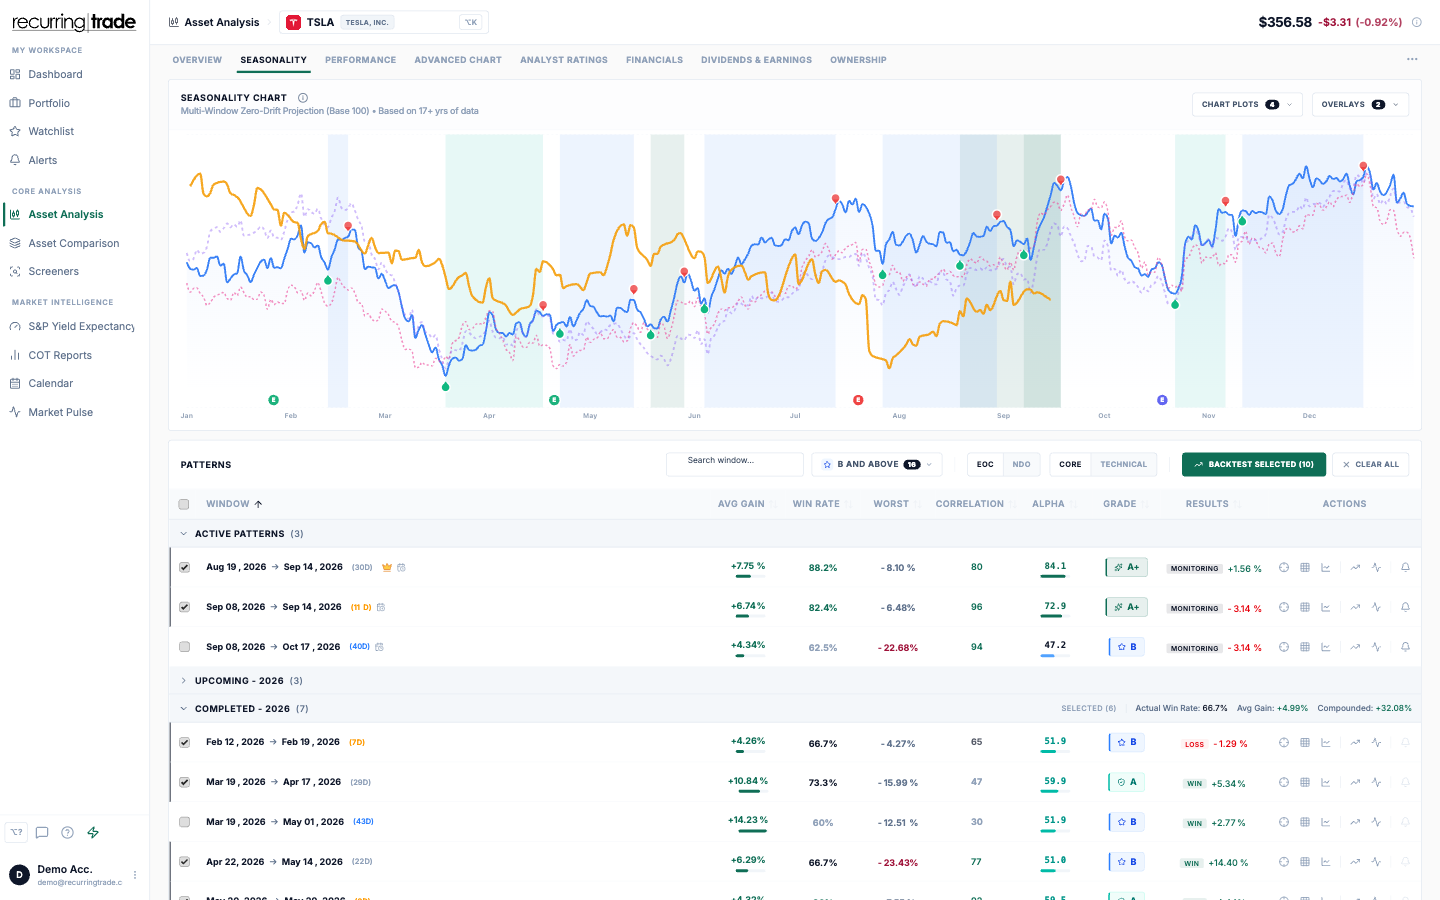This screenshot has width=1440, height=900.
Task: Open the Analyst Ratings tab
Action: 564,60
